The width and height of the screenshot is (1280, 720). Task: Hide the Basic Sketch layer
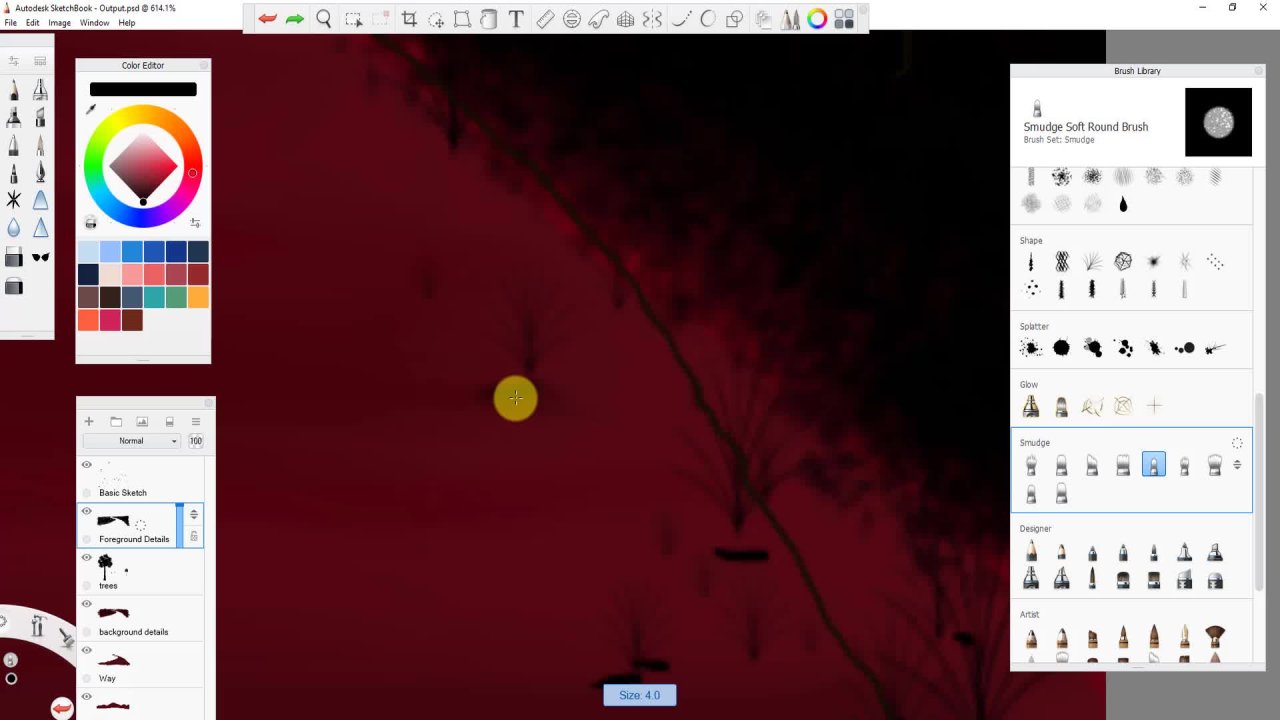pyautogui.click(x=87, y=465)
